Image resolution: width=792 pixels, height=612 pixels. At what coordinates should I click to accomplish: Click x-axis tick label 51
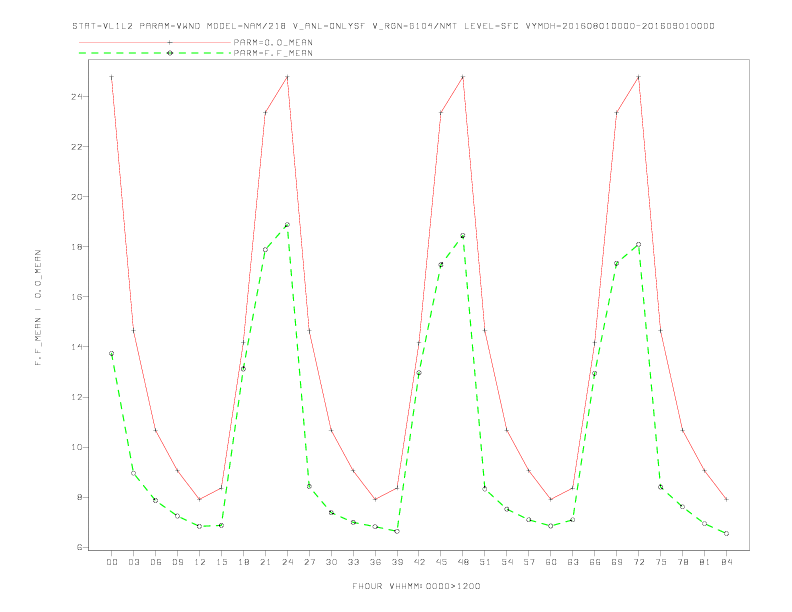[x=485, y=562]
